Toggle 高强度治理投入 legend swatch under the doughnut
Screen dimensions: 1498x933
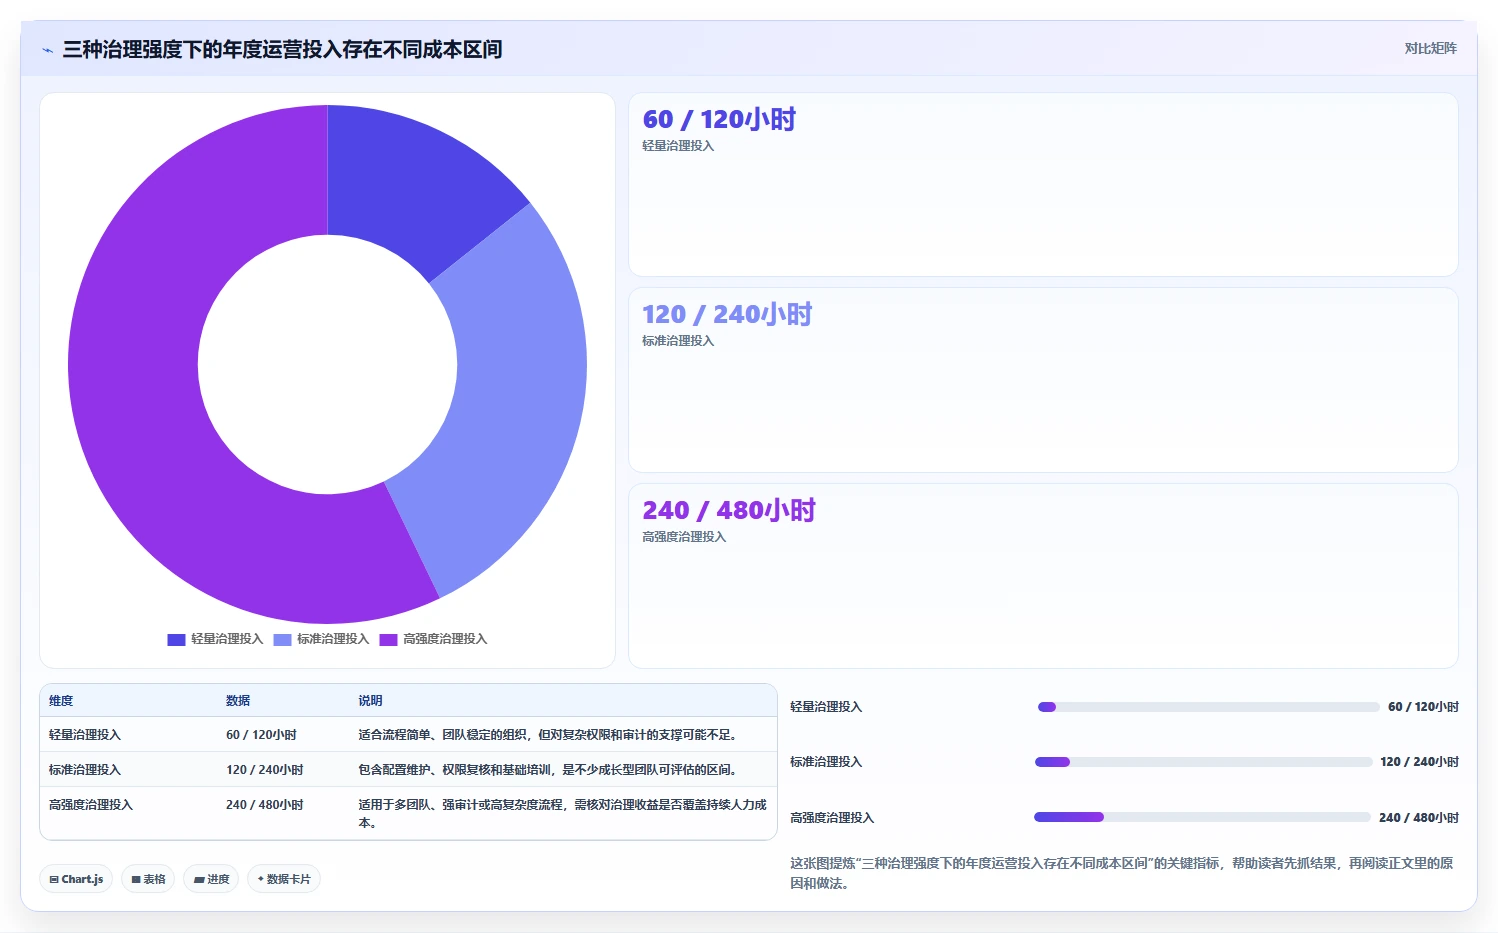[388, 640]
